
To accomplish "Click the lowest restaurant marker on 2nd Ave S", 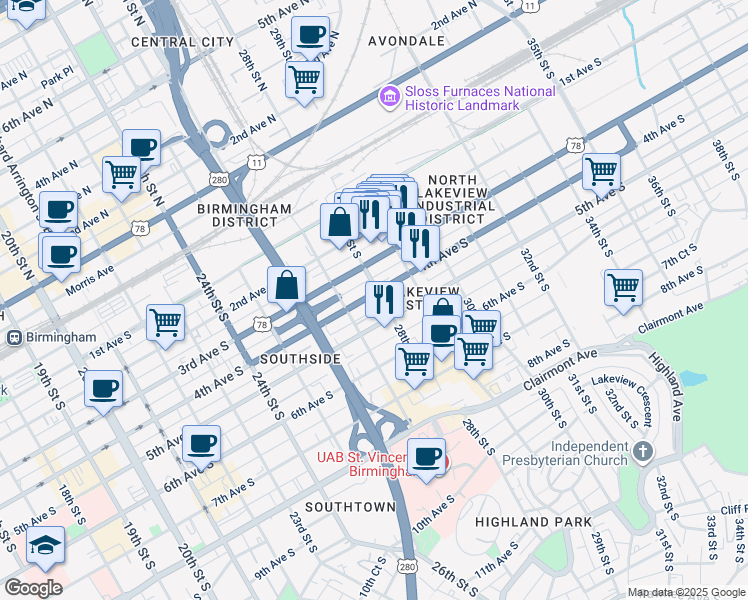I will (x=420, y=245).
